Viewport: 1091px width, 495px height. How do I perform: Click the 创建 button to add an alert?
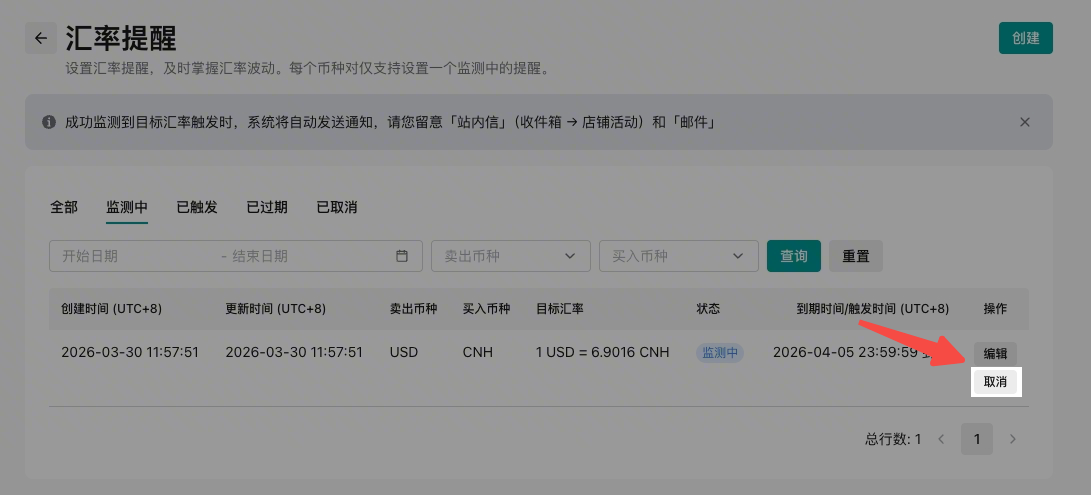(x=1025, y=38)
